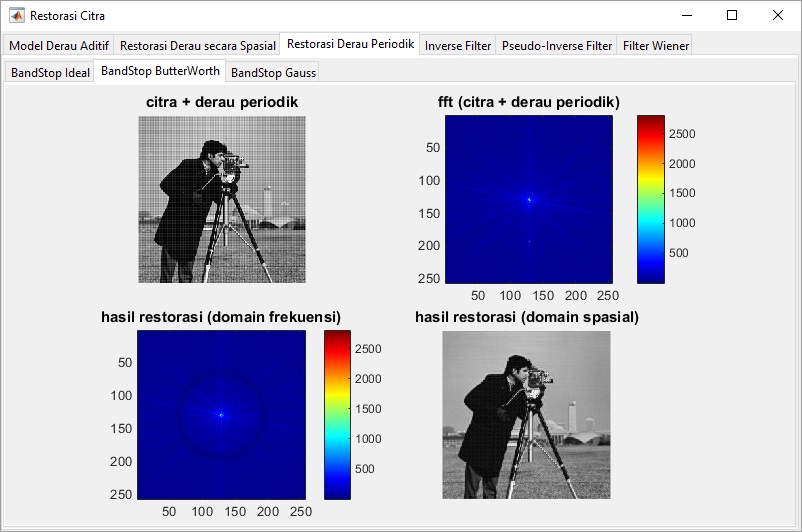Click the colorbar beside hasil restorasi frekuensi

click(x=338, y=415)
